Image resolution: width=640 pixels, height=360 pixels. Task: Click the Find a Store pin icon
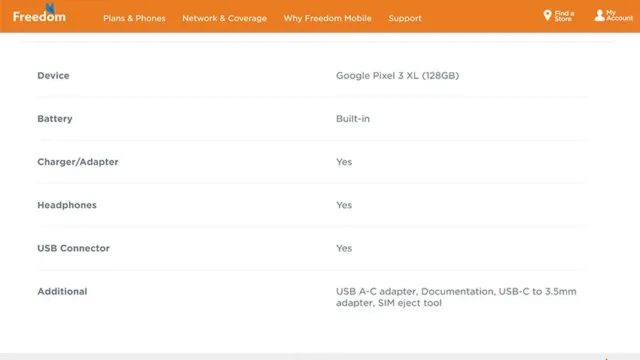click(x=547, y=16)
